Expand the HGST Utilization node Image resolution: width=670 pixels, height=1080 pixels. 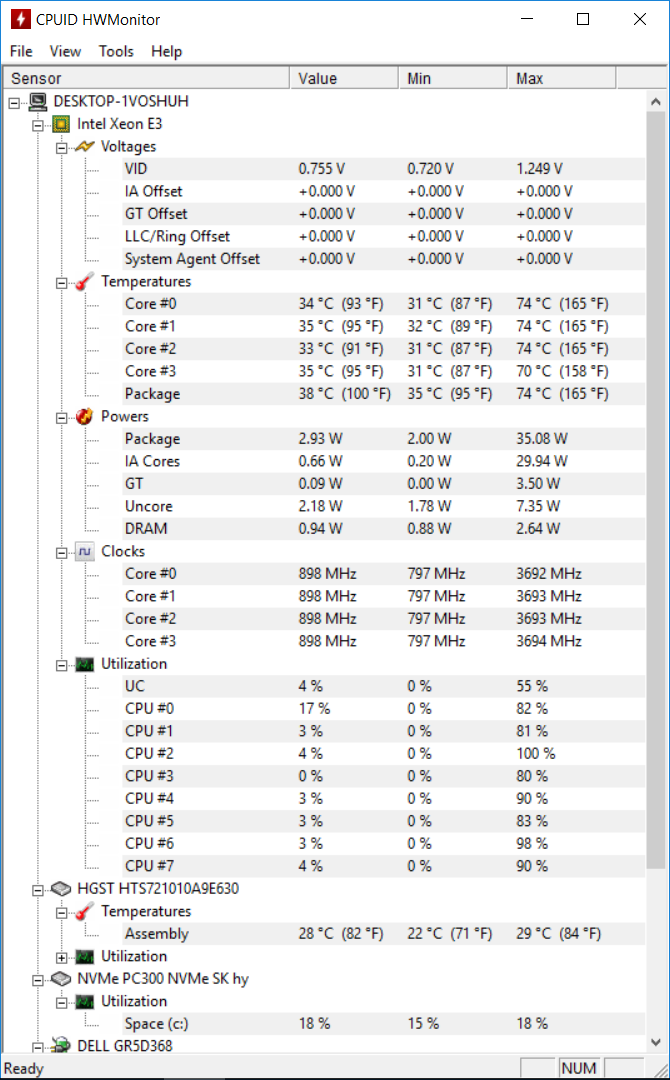point(62,957)
